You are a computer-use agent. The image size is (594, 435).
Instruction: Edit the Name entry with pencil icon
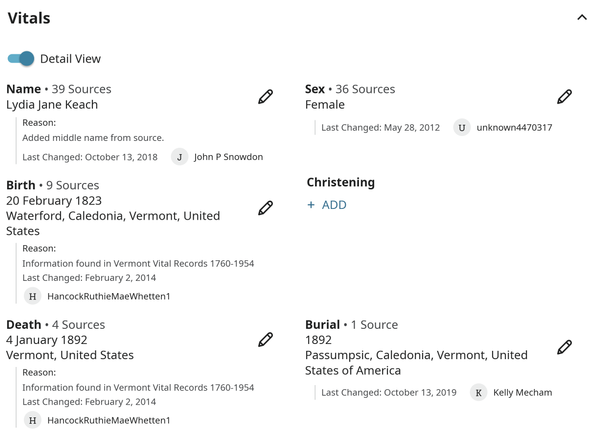(x=266, y=97)
